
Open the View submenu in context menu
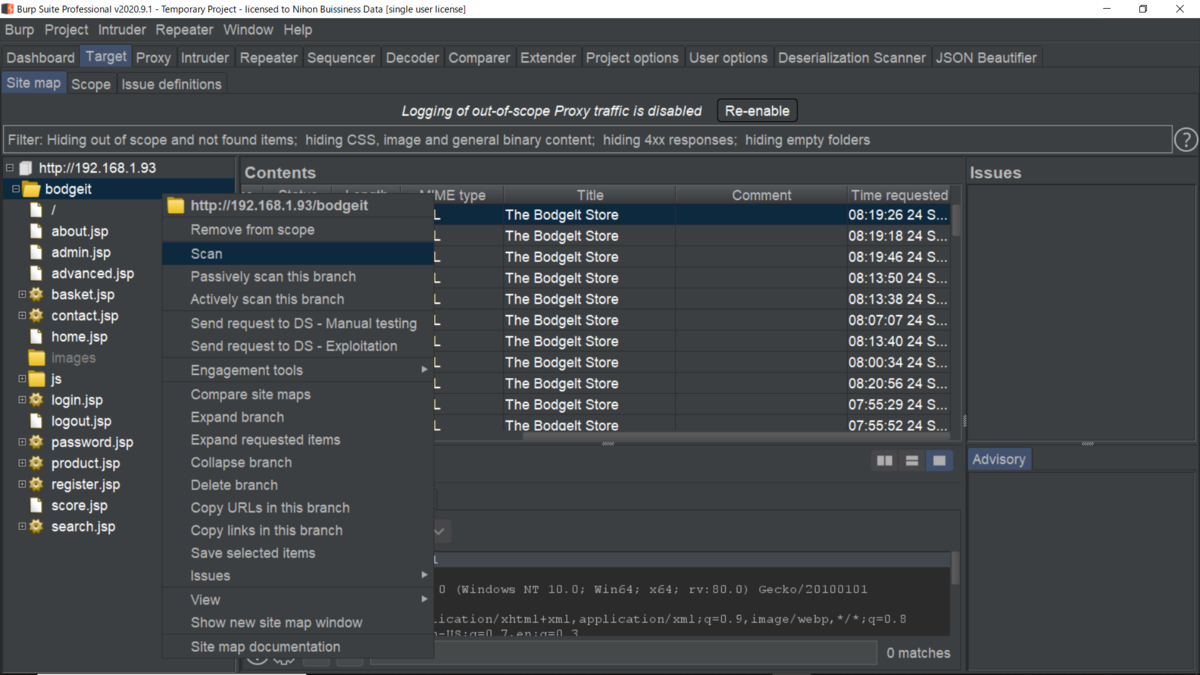coord(298,599)
